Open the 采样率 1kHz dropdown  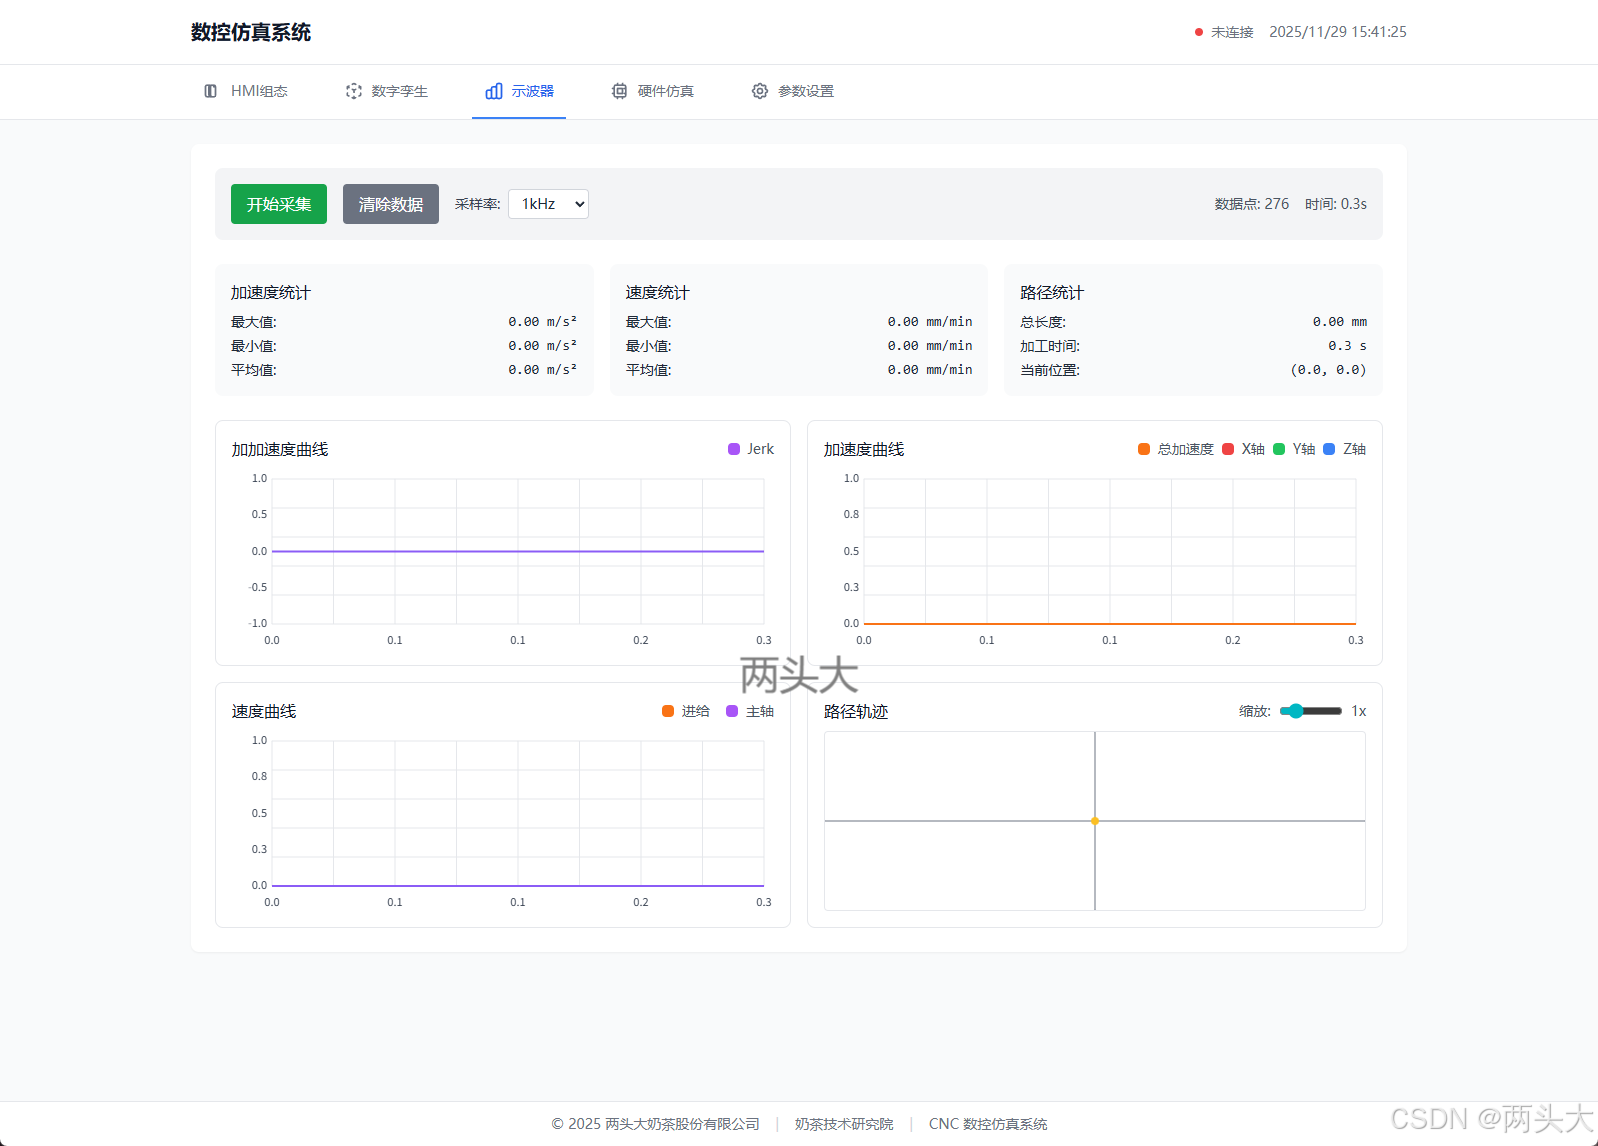pyautogui.click(x=548, y=204)
